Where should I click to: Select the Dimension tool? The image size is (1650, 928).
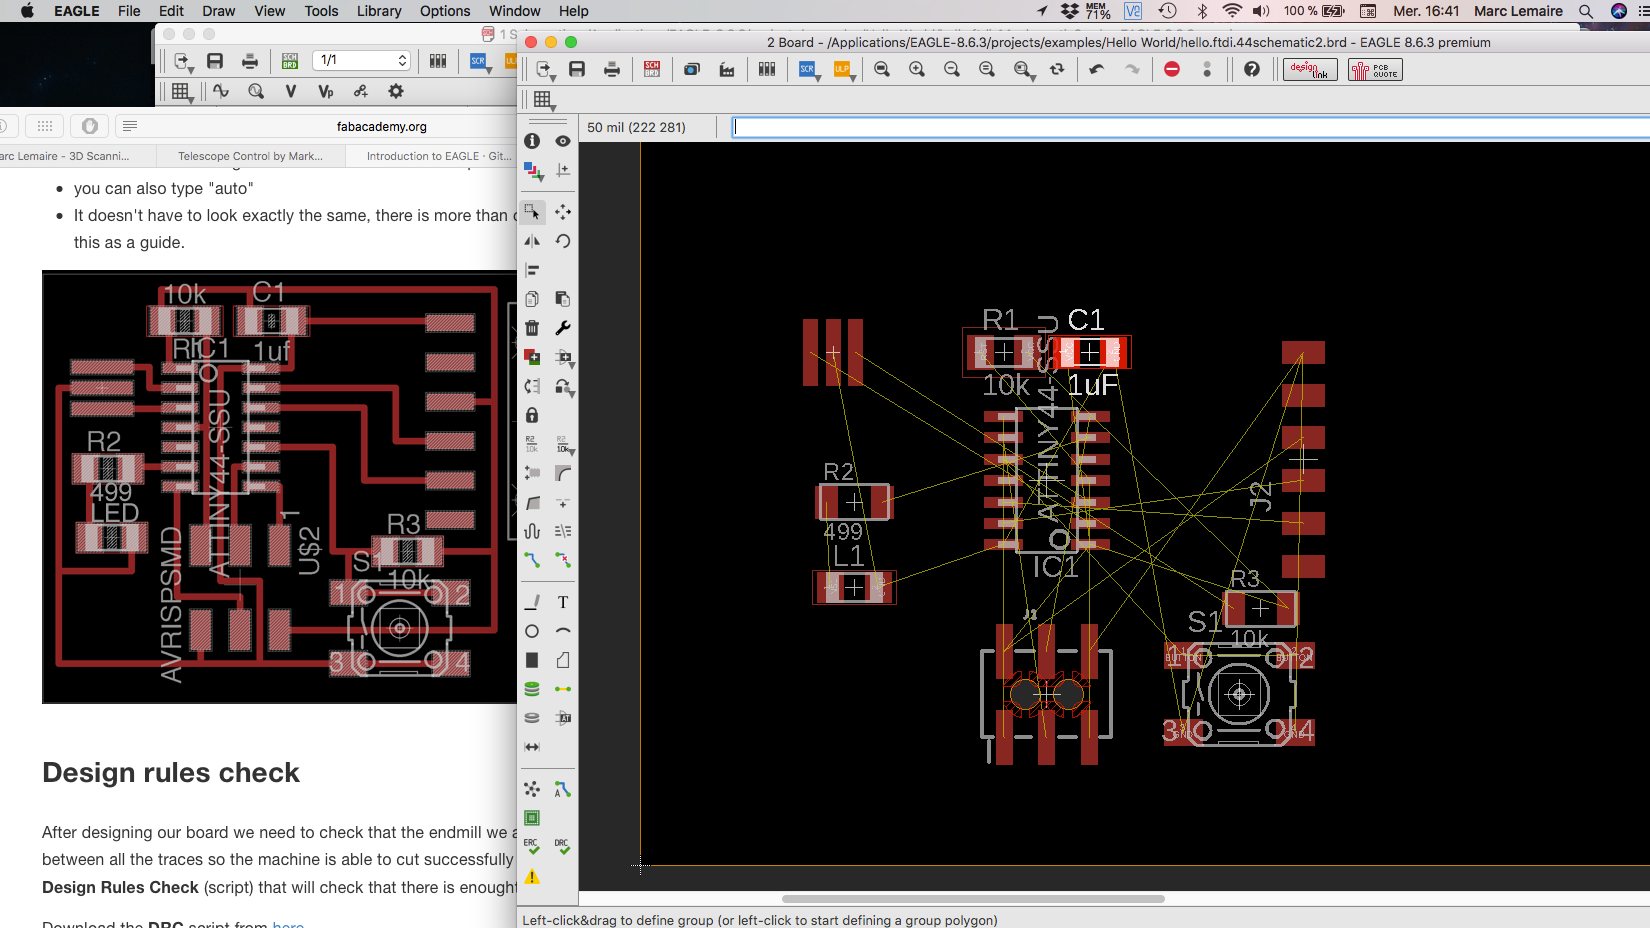(532, 747)
